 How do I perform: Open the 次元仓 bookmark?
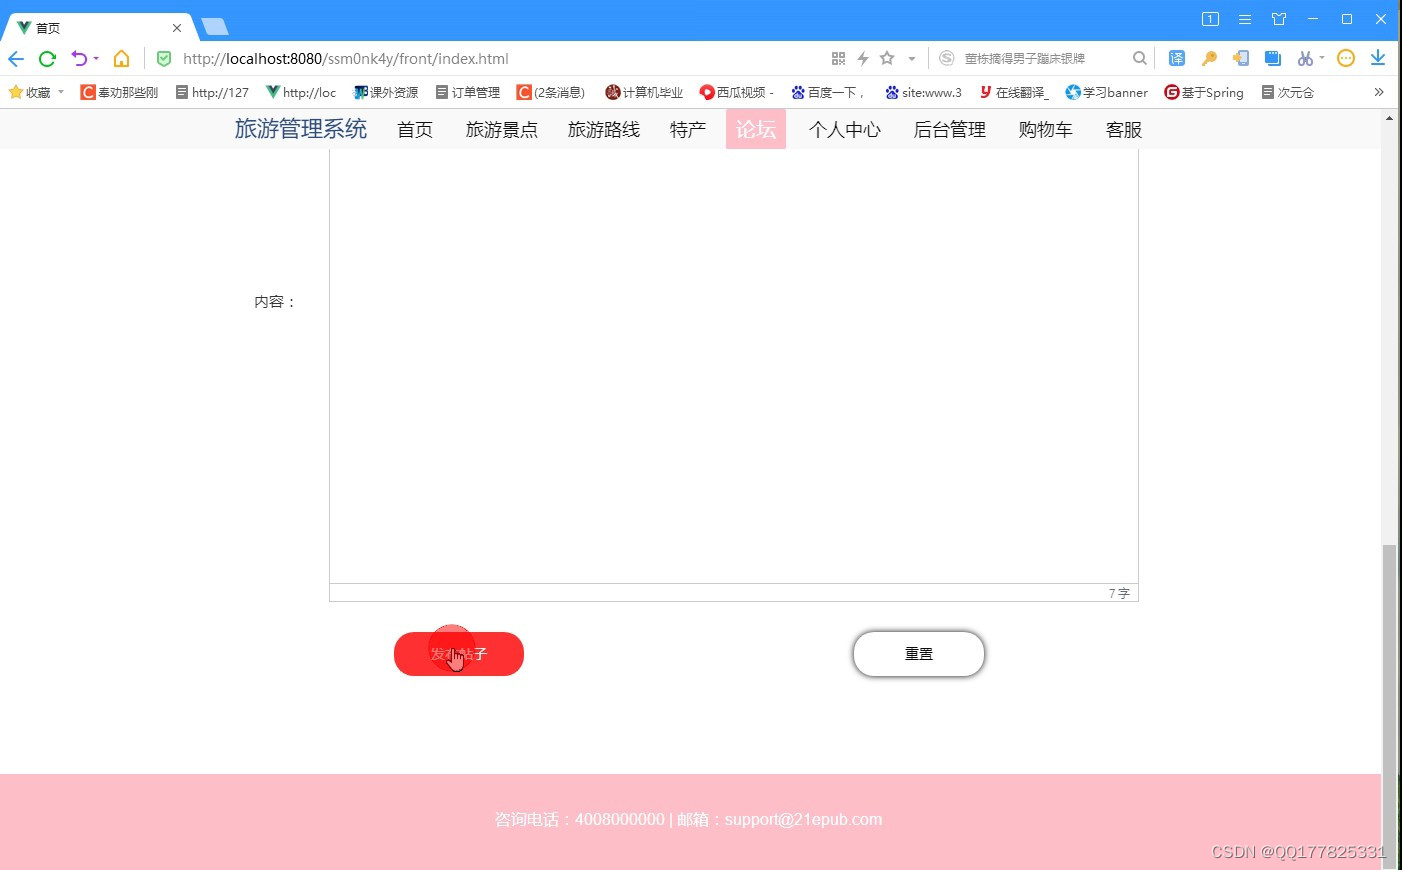coord(1288,92)
